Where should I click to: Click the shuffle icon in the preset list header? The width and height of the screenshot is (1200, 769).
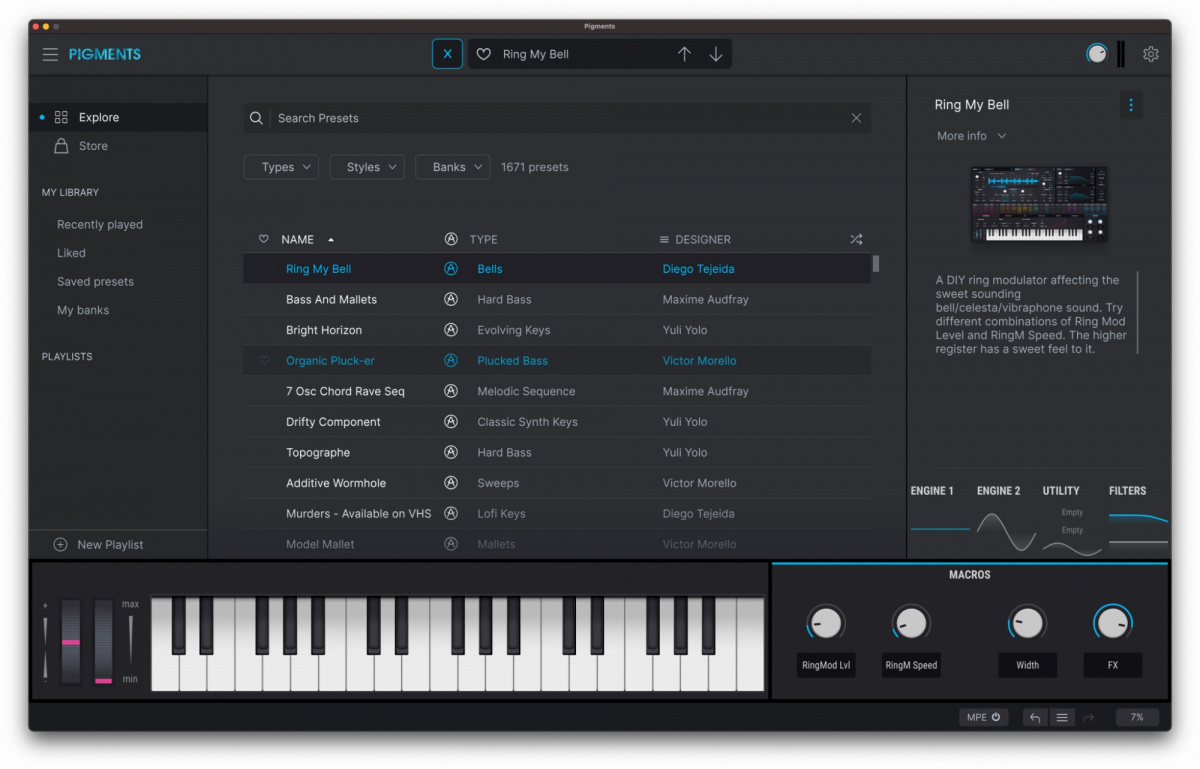pos(856,239)
